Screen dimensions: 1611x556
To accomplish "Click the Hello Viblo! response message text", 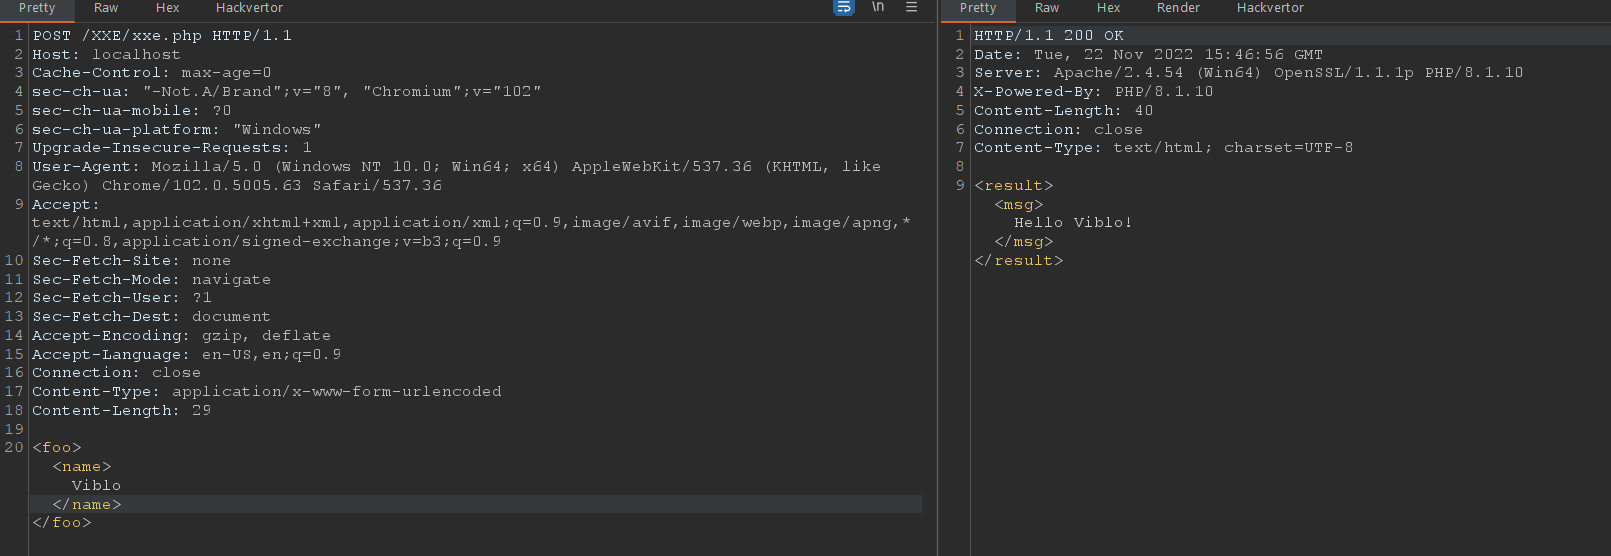I will 1073,223.
